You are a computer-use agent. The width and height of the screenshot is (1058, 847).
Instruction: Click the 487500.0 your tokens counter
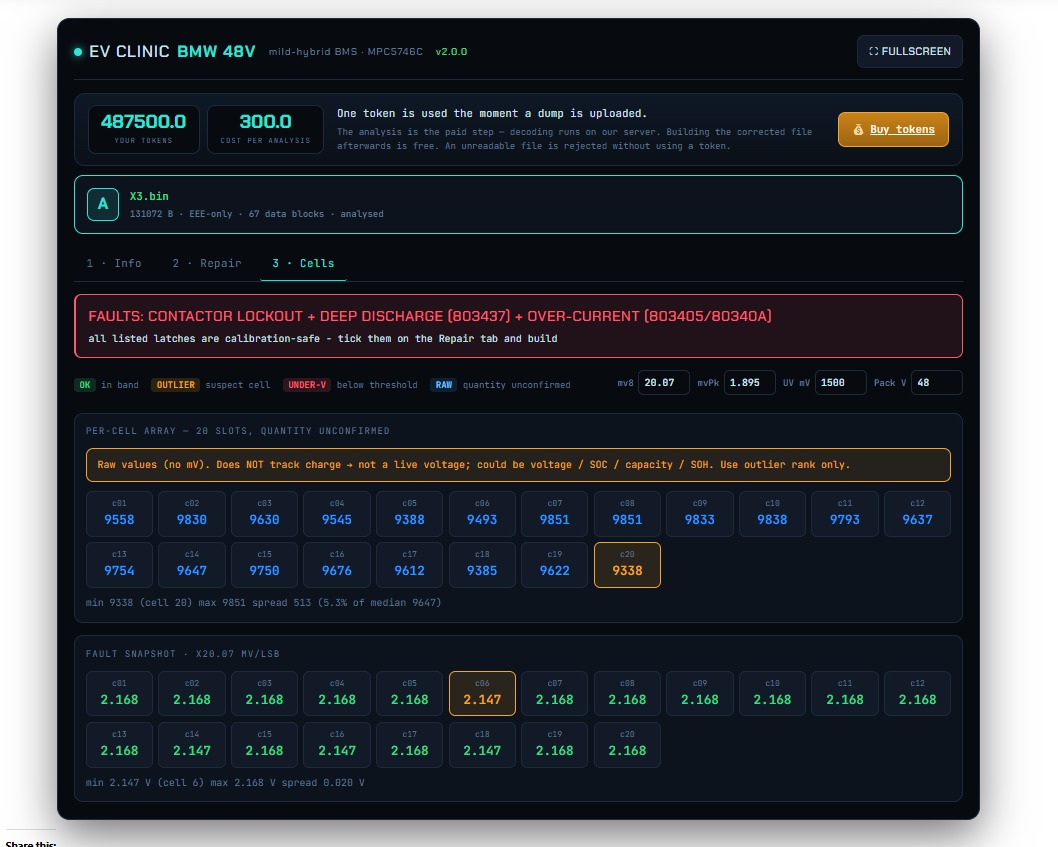pyautogui.click(x=144, y=129)
